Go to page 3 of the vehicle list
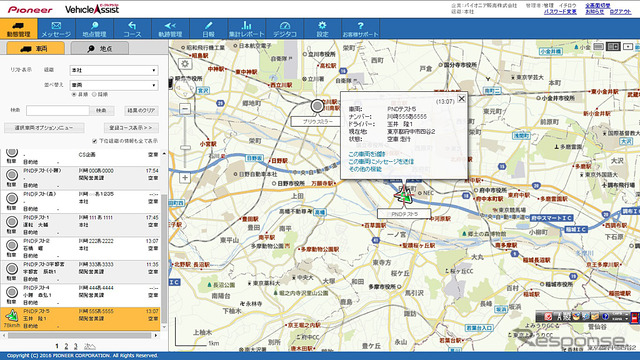Viewport: 640px width, 360px height. coord(76,346)
